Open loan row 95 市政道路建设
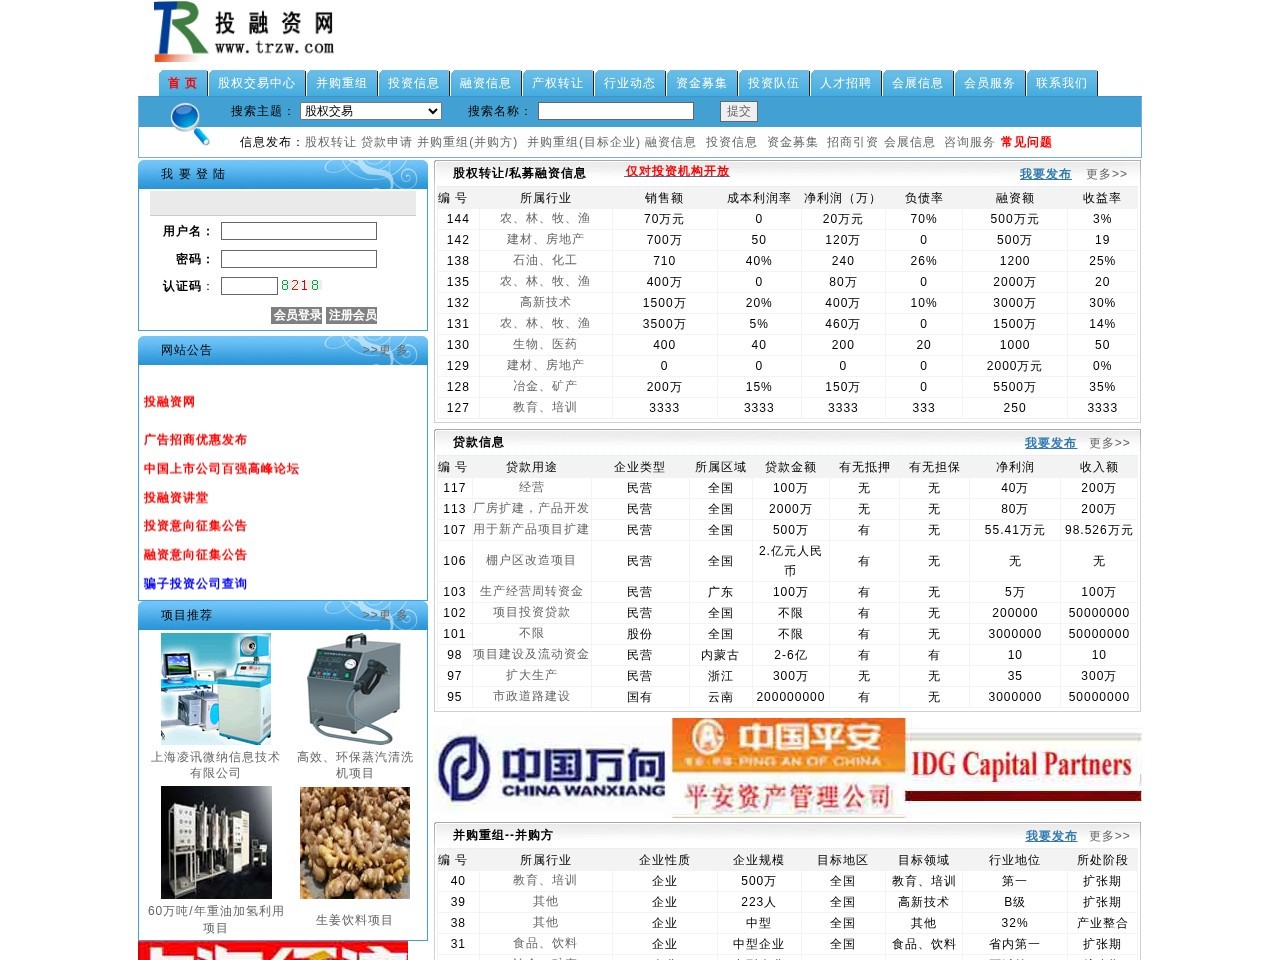Viewport: 1280px width, 960px height. click(531, 696)
